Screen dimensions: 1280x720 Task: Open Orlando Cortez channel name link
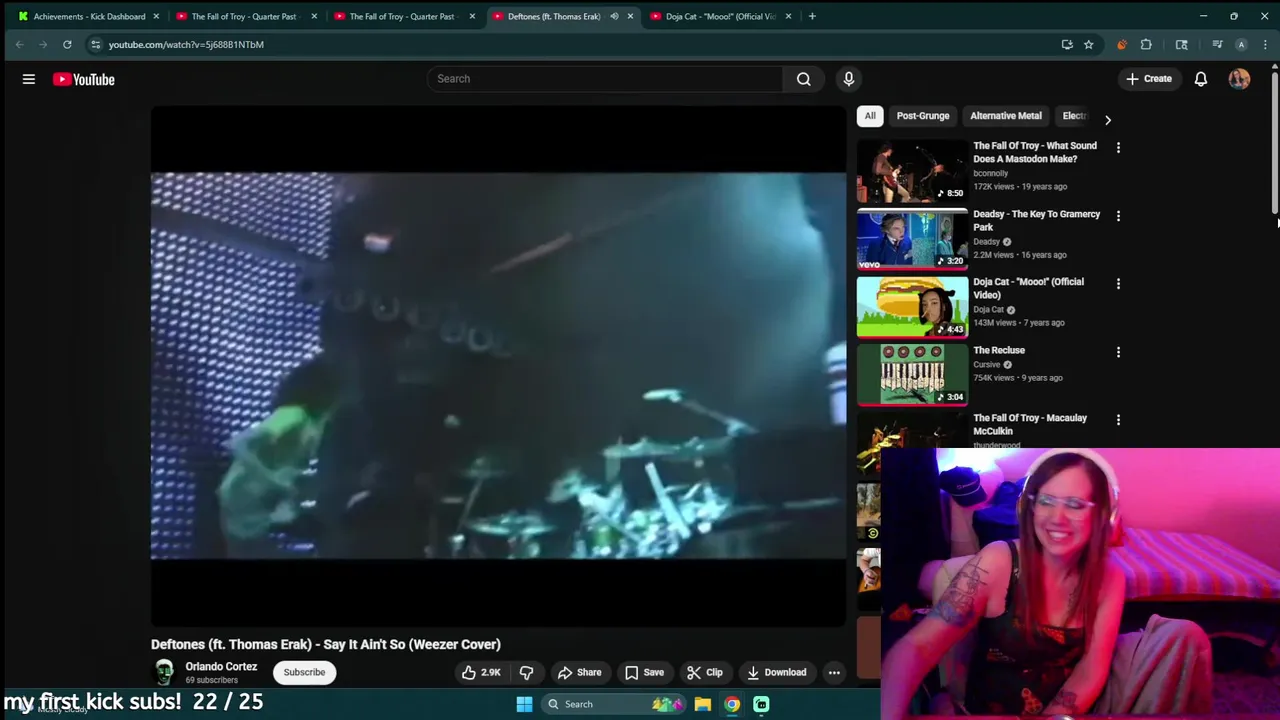(221, 666)
